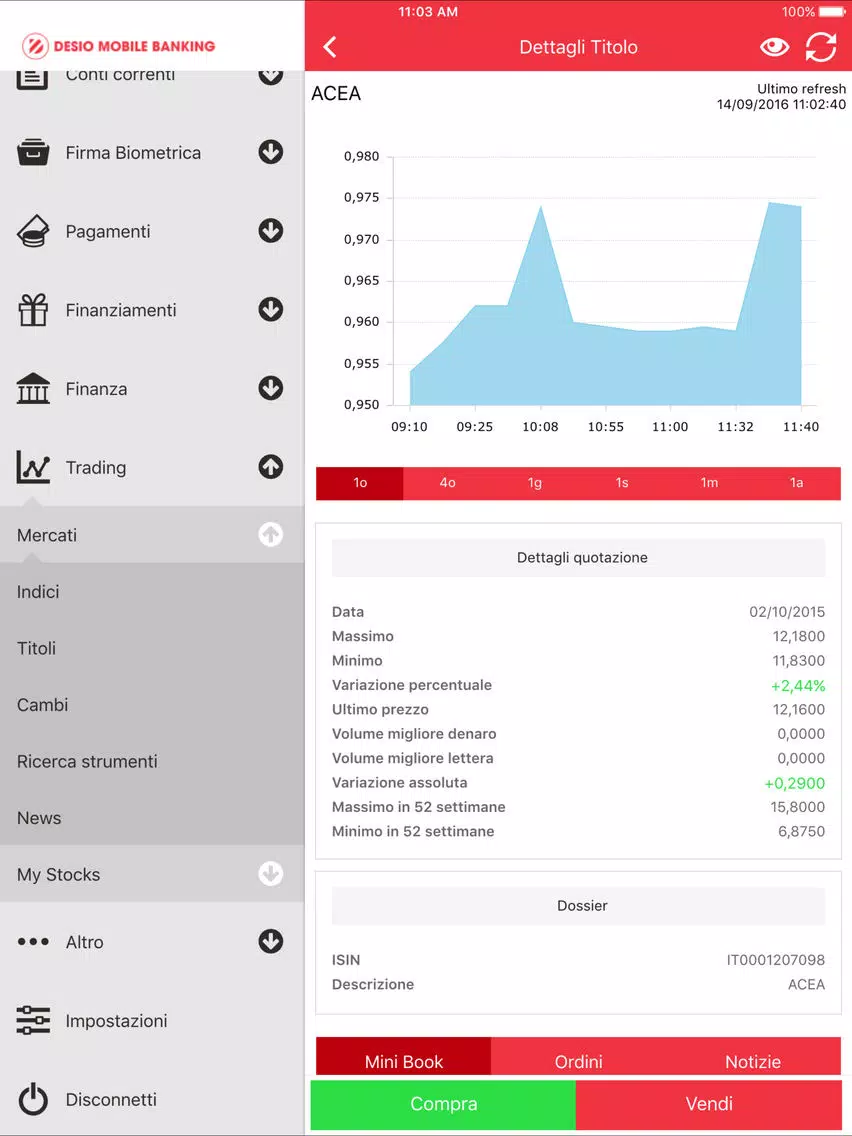Click the refresh icon in the top bar

click(x=821, y=47)
